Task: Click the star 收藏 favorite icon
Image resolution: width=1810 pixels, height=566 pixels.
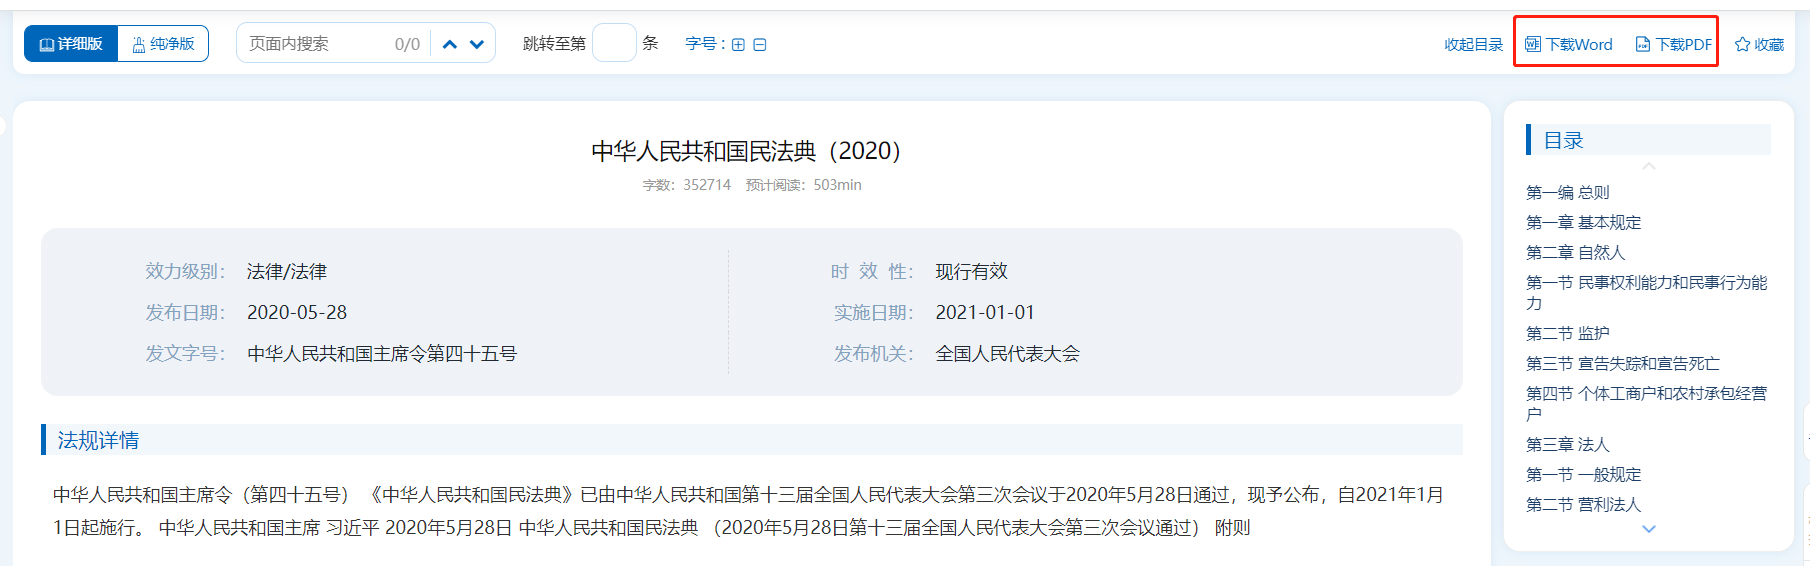Action: [x=1742, y=44]
